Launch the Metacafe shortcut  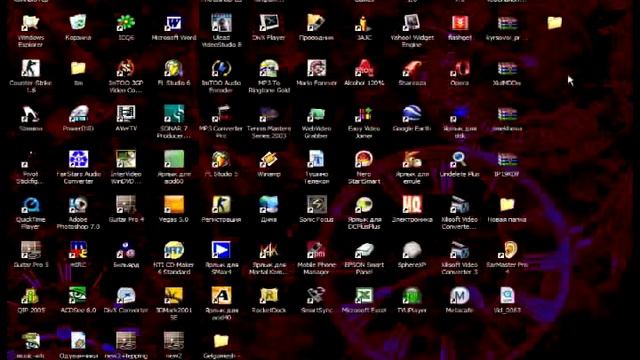[460, 296]
